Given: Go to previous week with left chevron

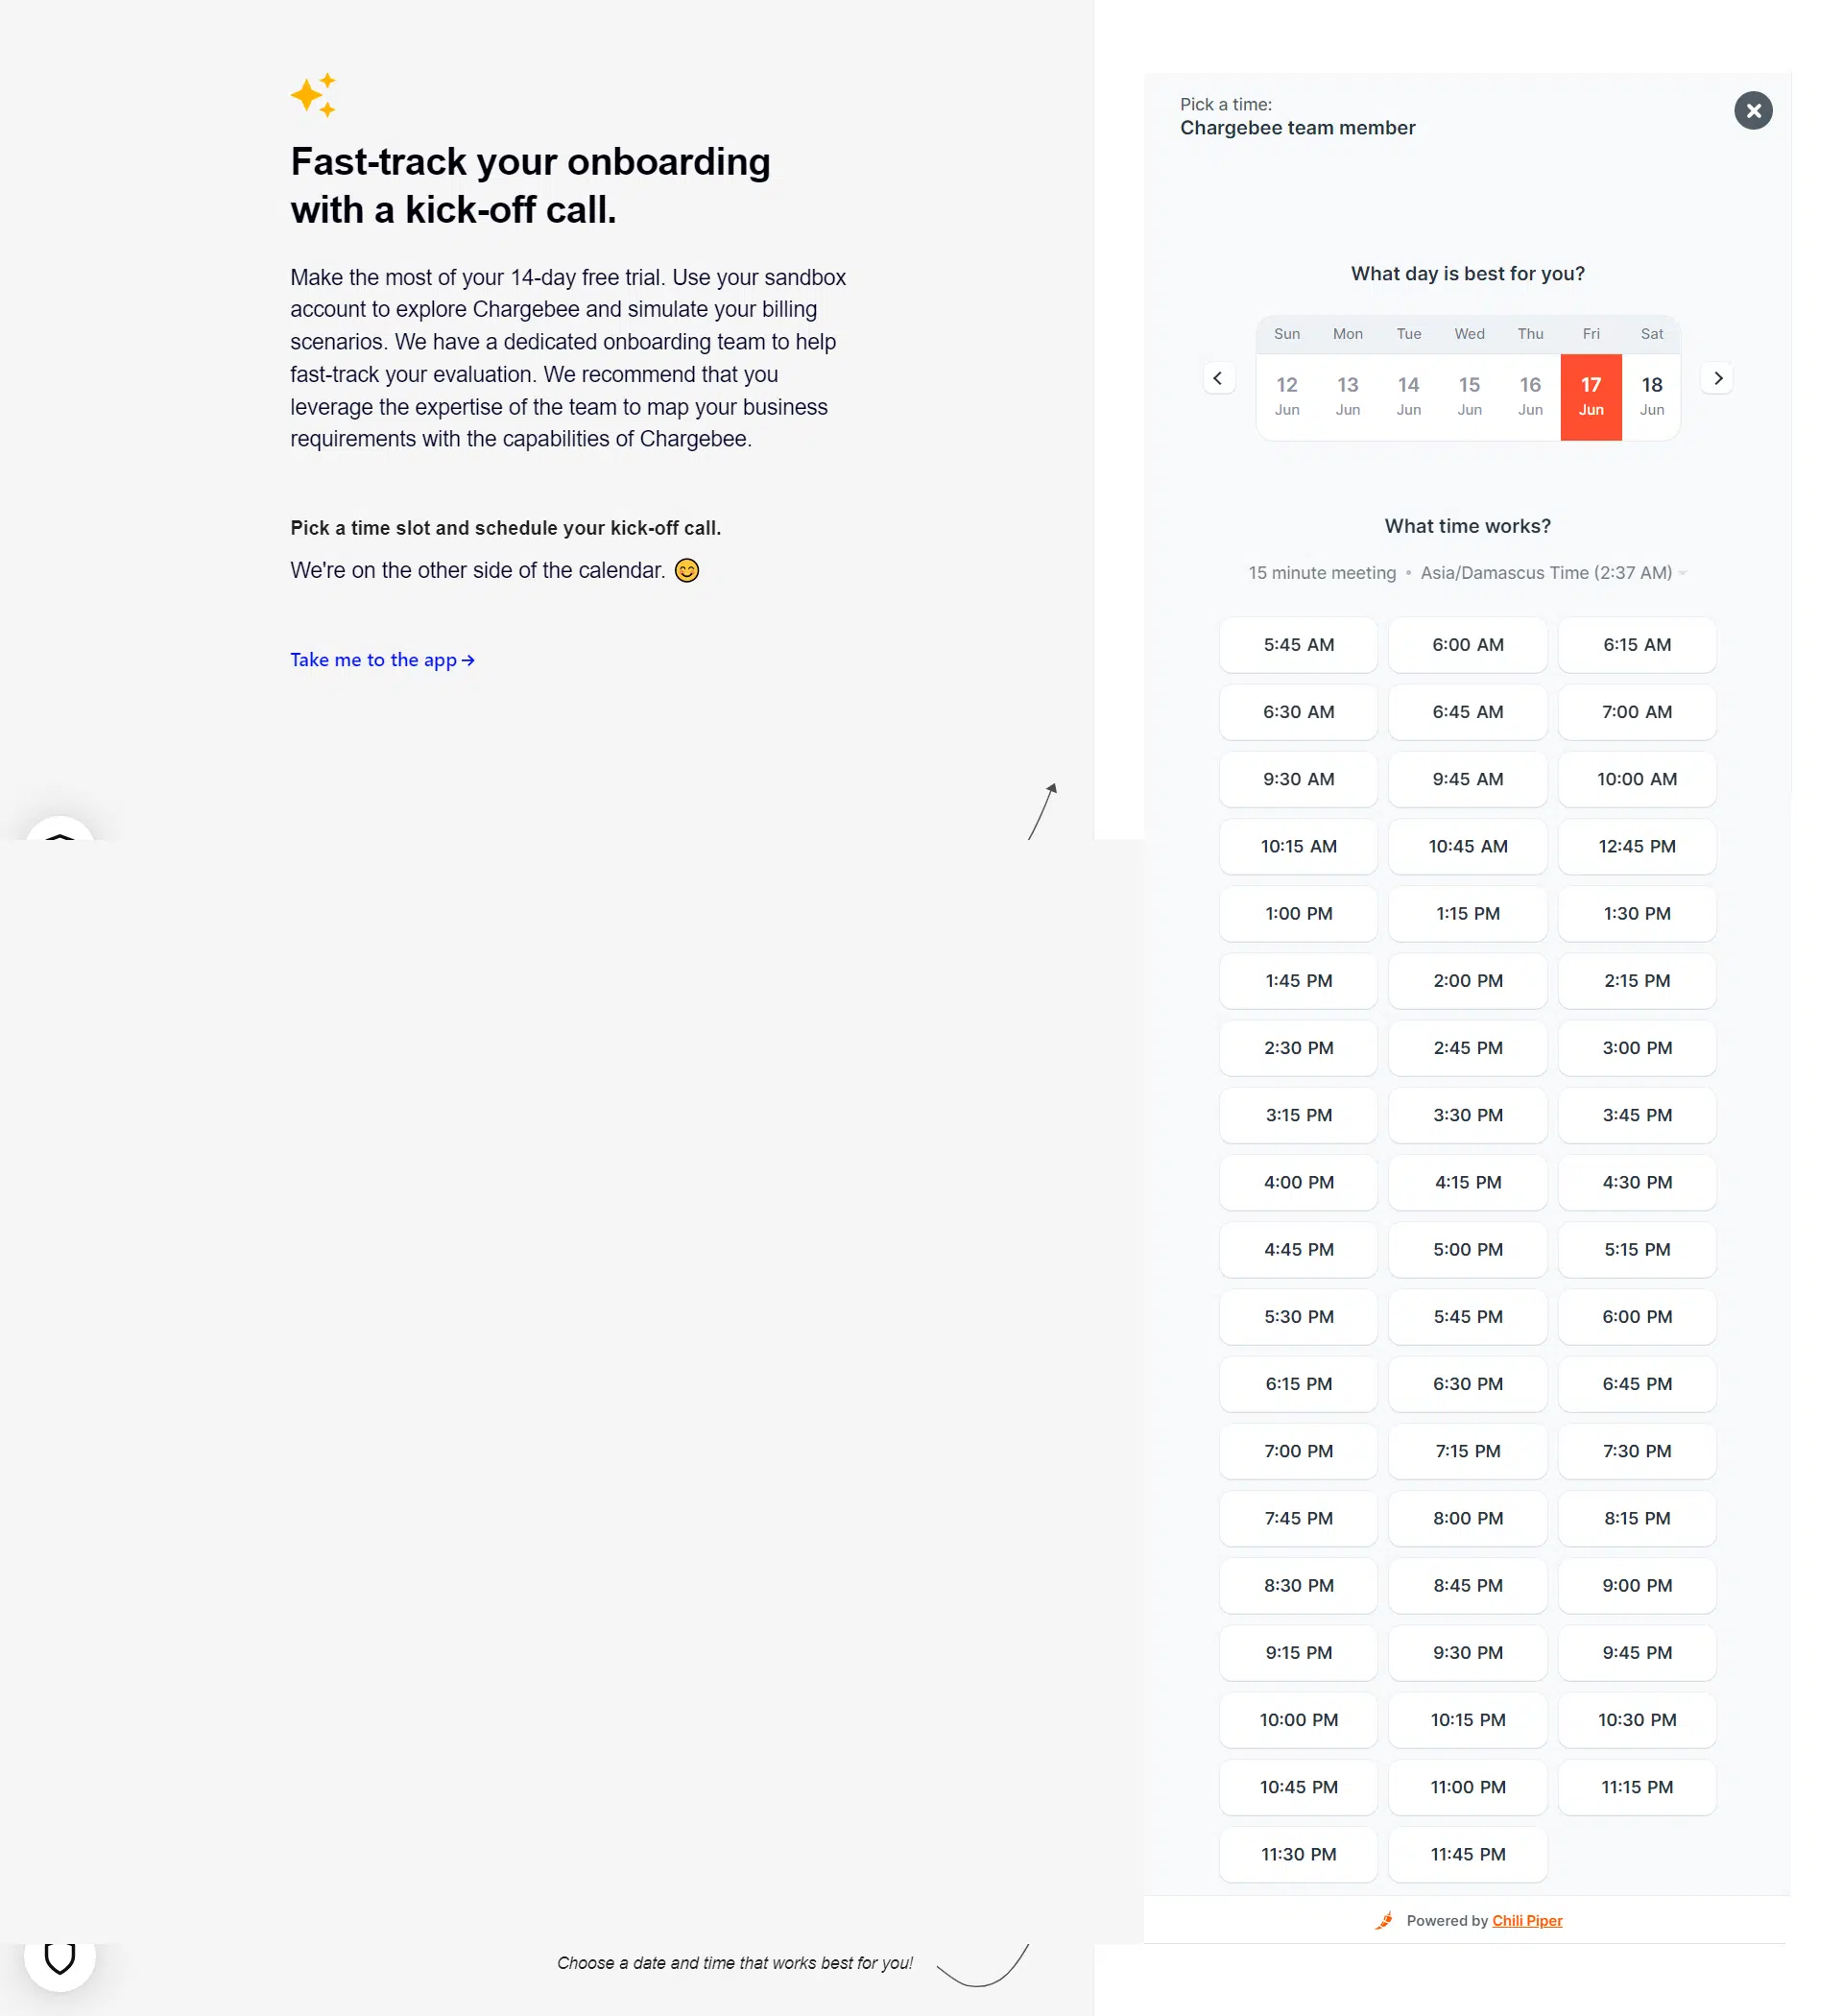Looking at the screenshot, I should coord(1217,378).
